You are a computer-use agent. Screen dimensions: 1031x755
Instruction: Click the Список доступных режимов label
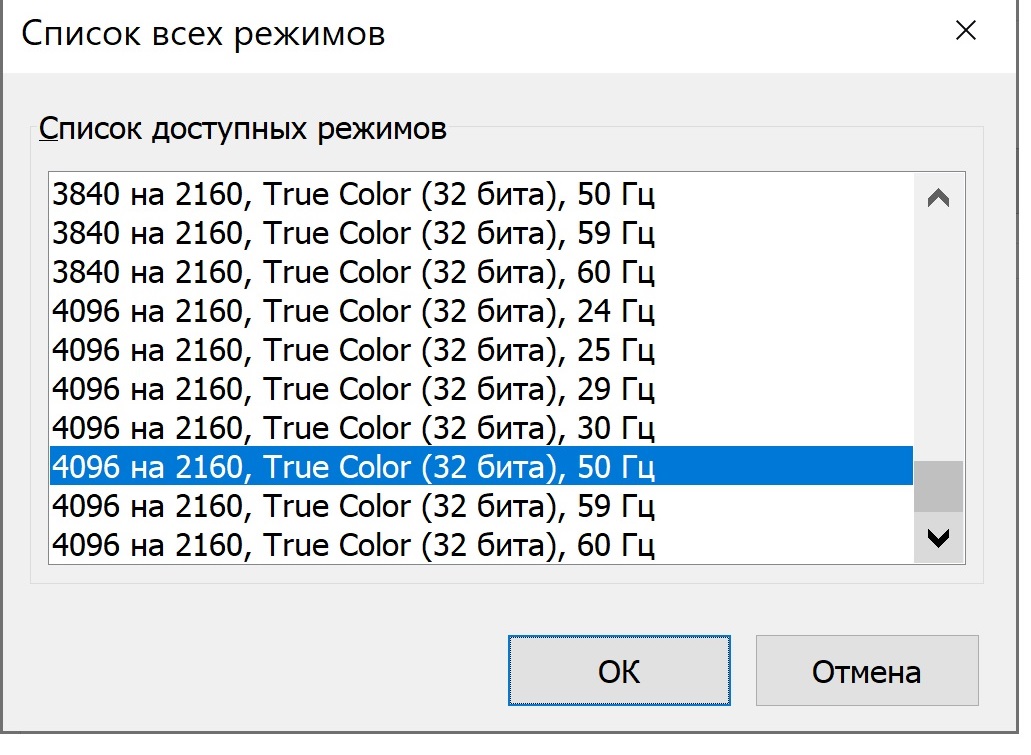click(242, 129)
